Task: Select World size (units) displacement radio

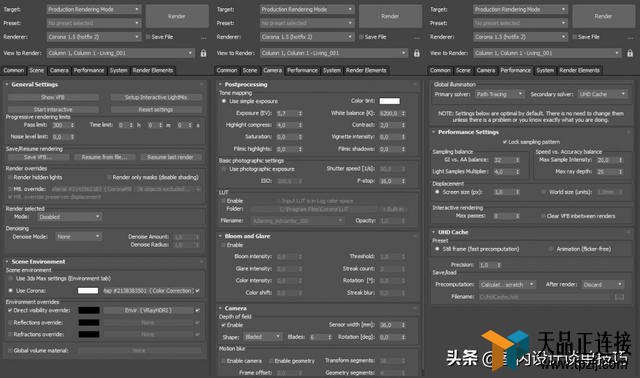Action: pyautogui.click(x=543, y=192)
